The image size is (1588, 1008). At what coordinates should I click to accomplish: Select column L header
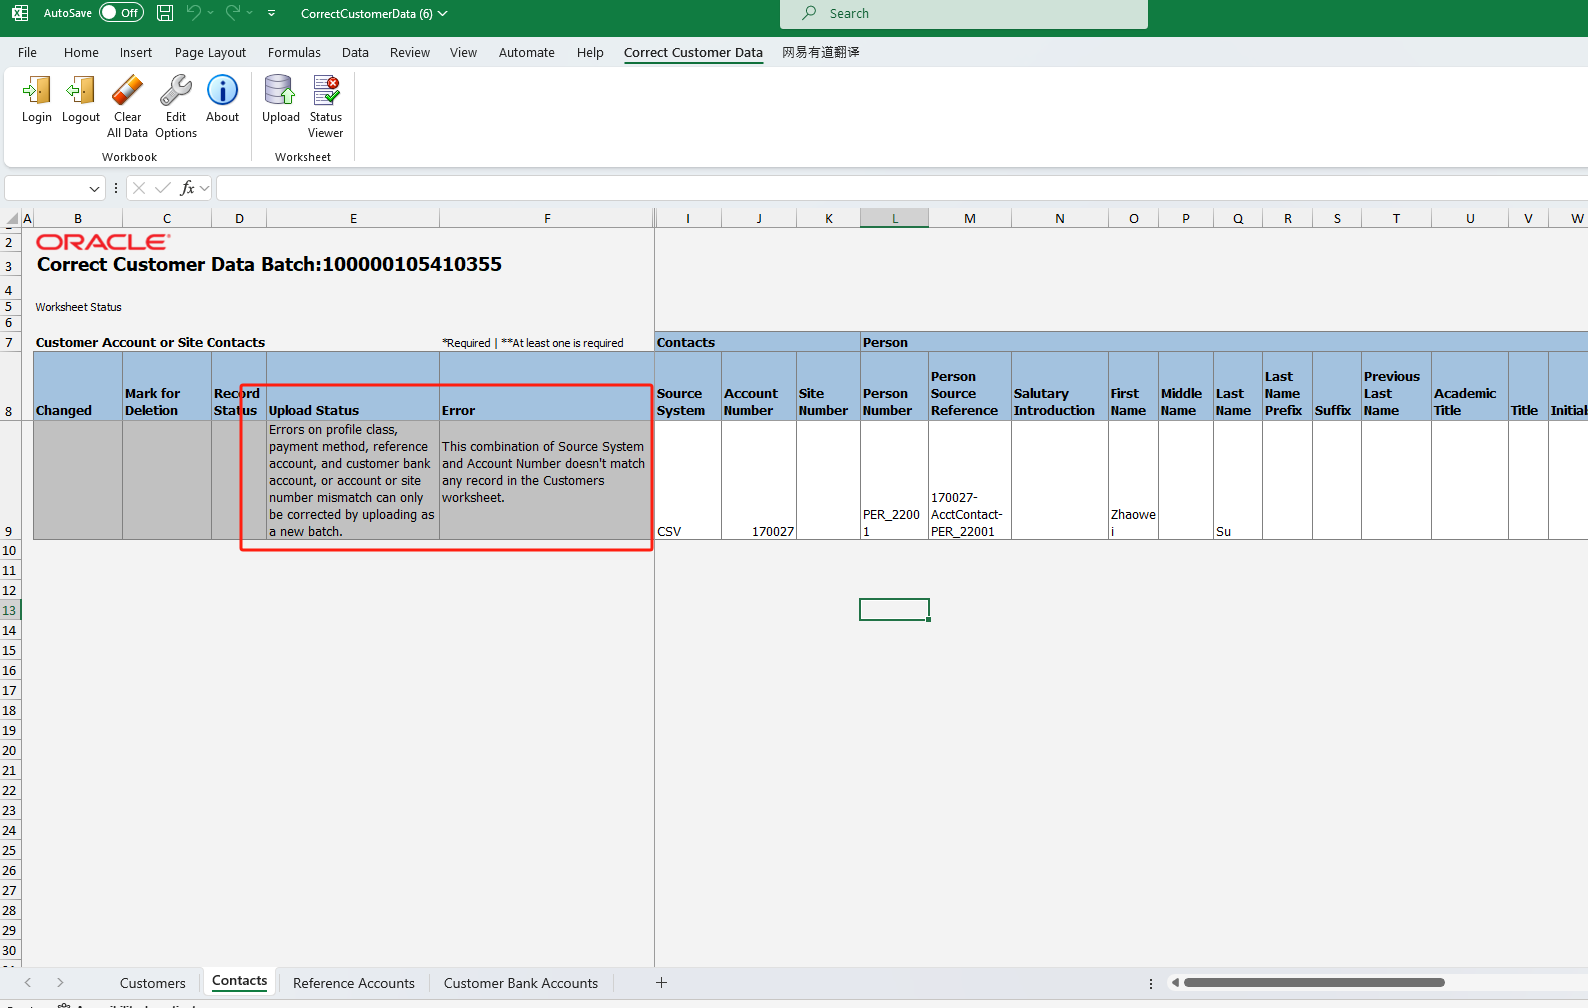point(894,219)
